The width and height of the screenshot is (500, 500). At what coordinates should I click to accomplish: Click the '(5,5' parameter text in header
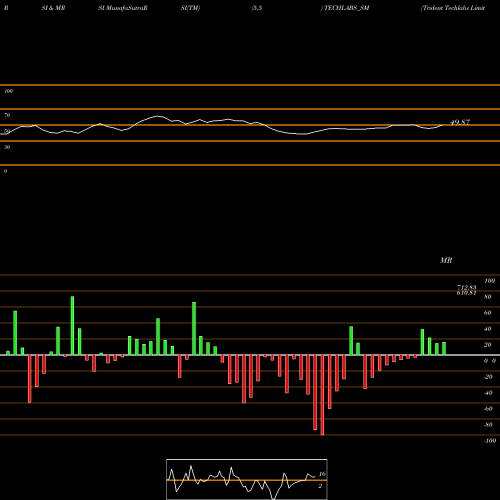pos(257,8)
